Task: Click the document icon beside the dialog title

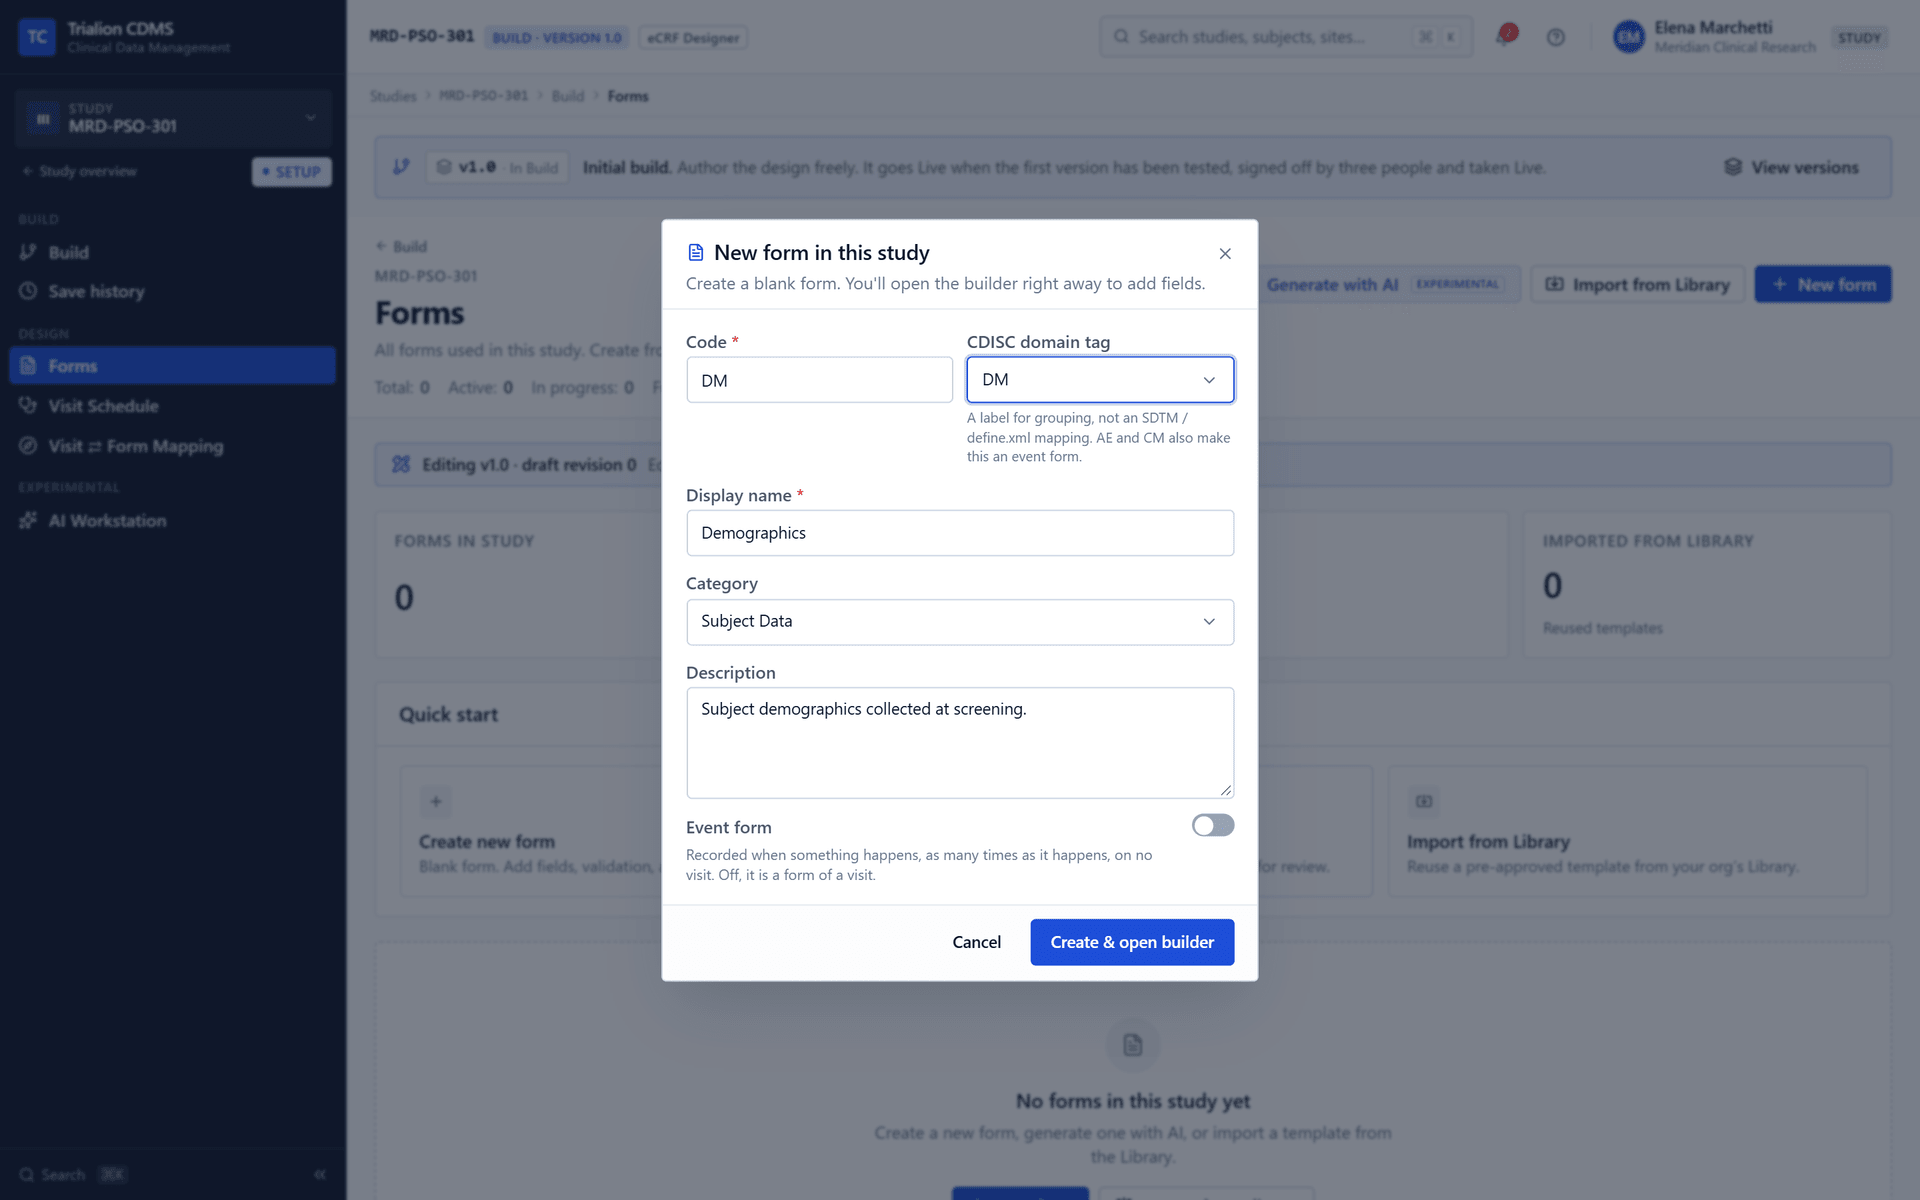Action: pyautogui.click(x=696, y=253)
